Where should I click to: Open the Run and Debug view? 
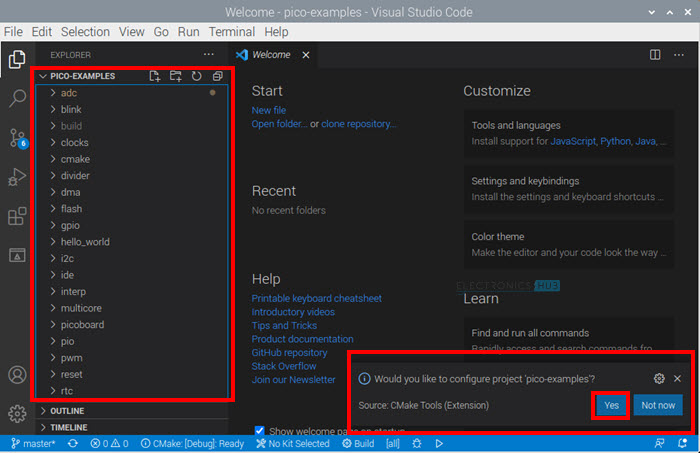[x=17, y=177]
